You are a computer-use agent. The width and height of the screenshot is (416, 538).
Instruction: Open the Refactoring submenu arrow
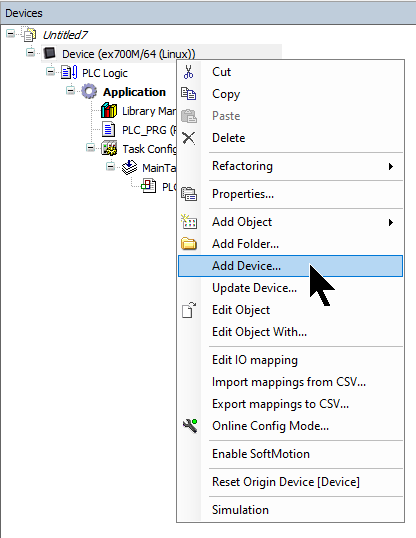(391, 166)
